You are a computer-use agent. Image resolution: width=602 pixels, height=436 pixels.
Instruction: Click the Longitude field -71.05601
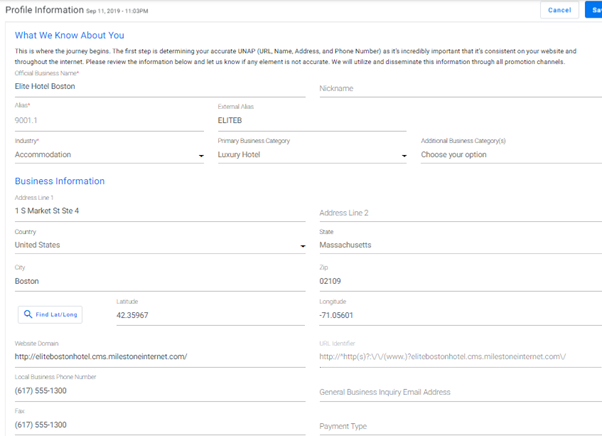click(x=460, y=315)
